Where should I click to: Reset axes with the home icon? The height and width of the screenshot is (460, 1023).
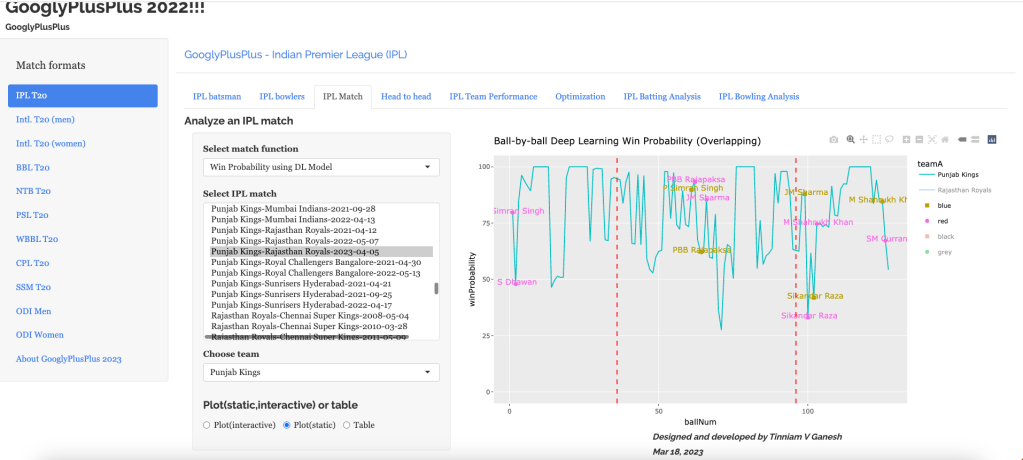[945, 140]
